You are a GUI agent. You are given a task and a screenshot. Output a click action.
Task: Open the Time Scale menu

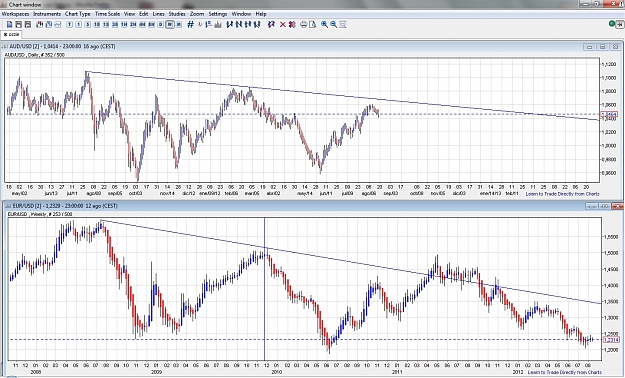coord(107,14)
